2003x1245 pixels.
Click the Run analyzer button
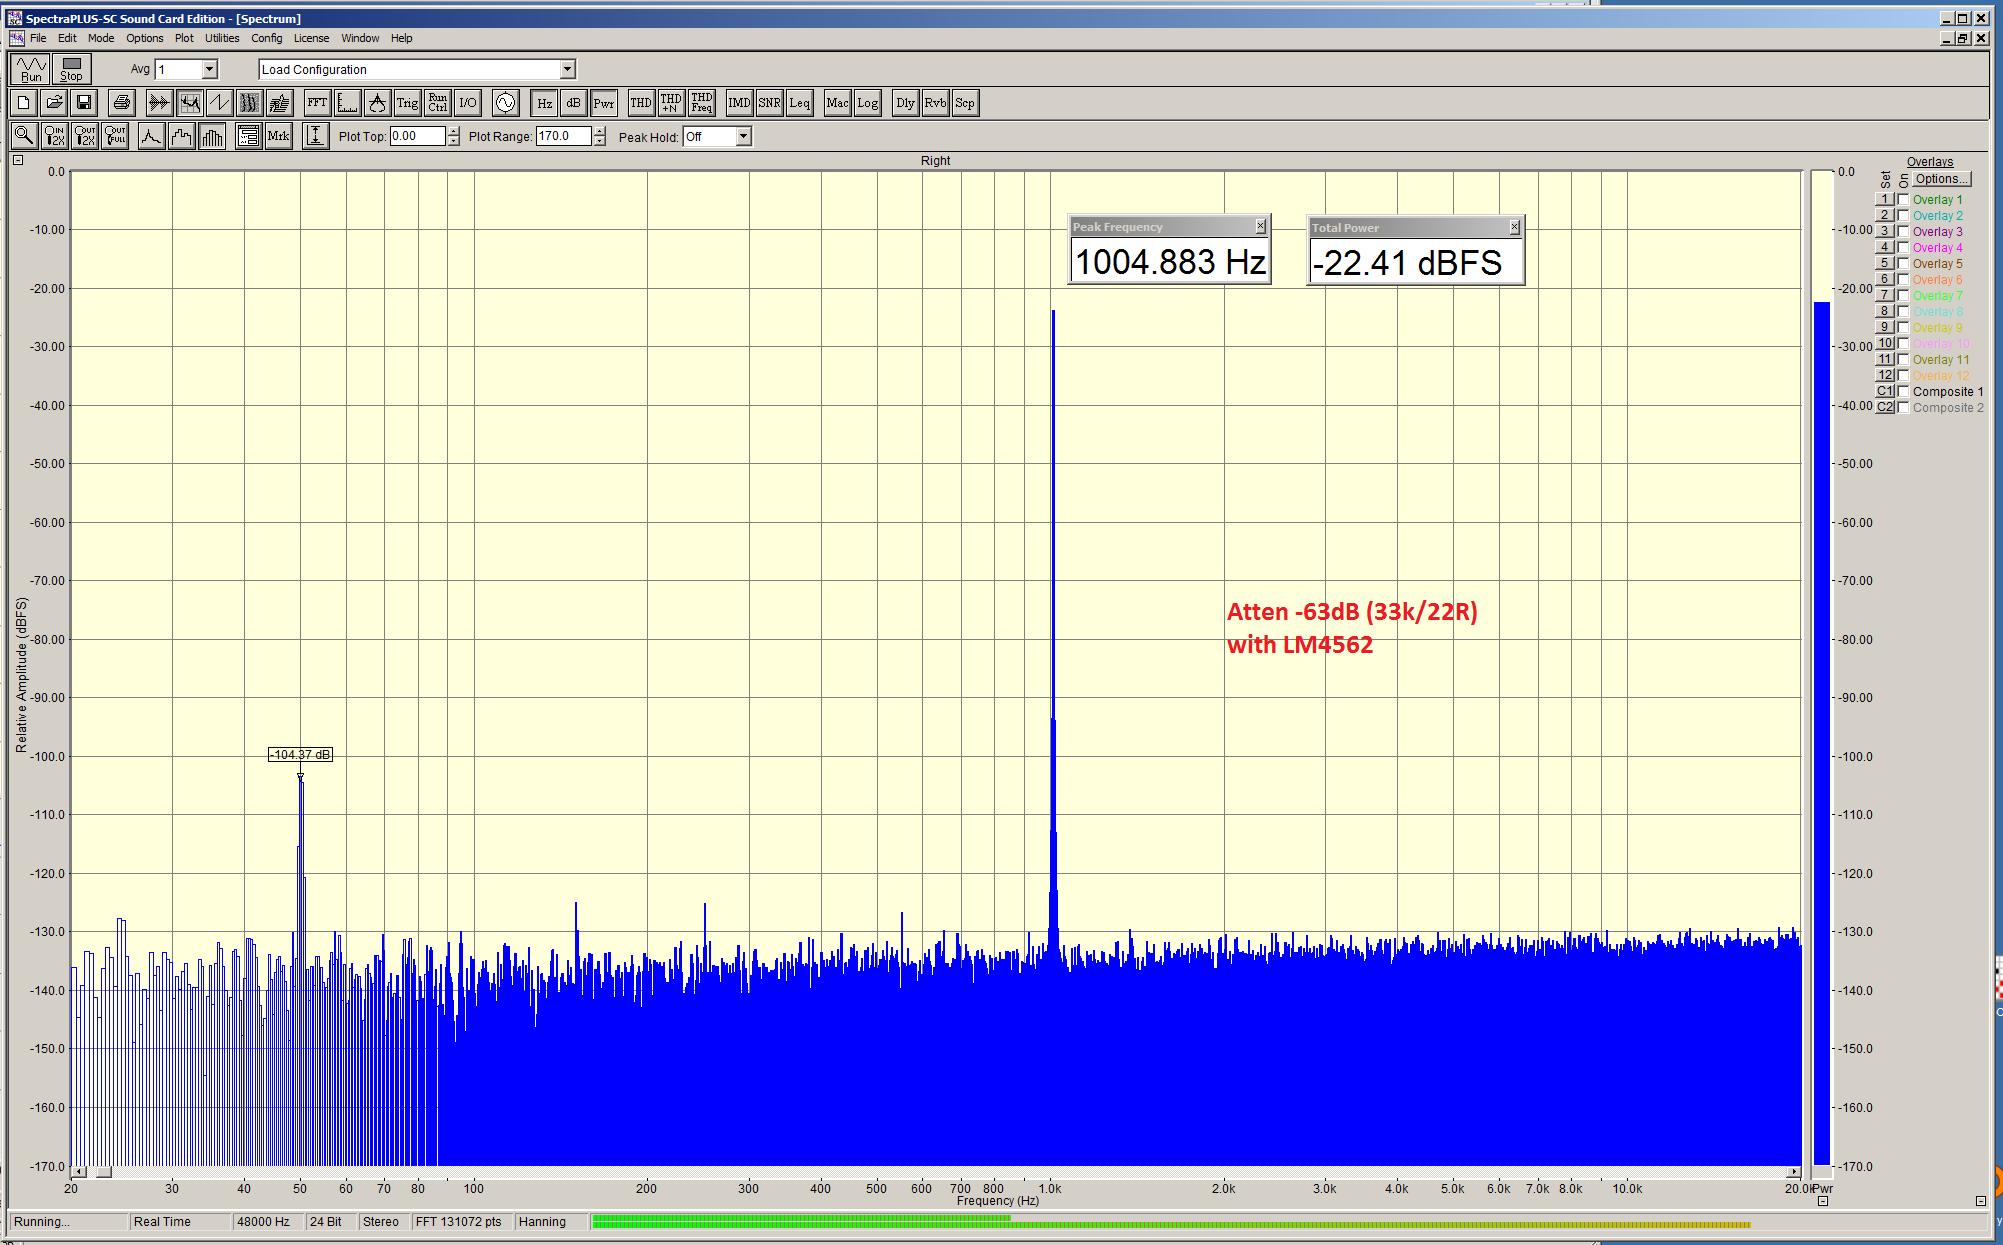(31, 69)
